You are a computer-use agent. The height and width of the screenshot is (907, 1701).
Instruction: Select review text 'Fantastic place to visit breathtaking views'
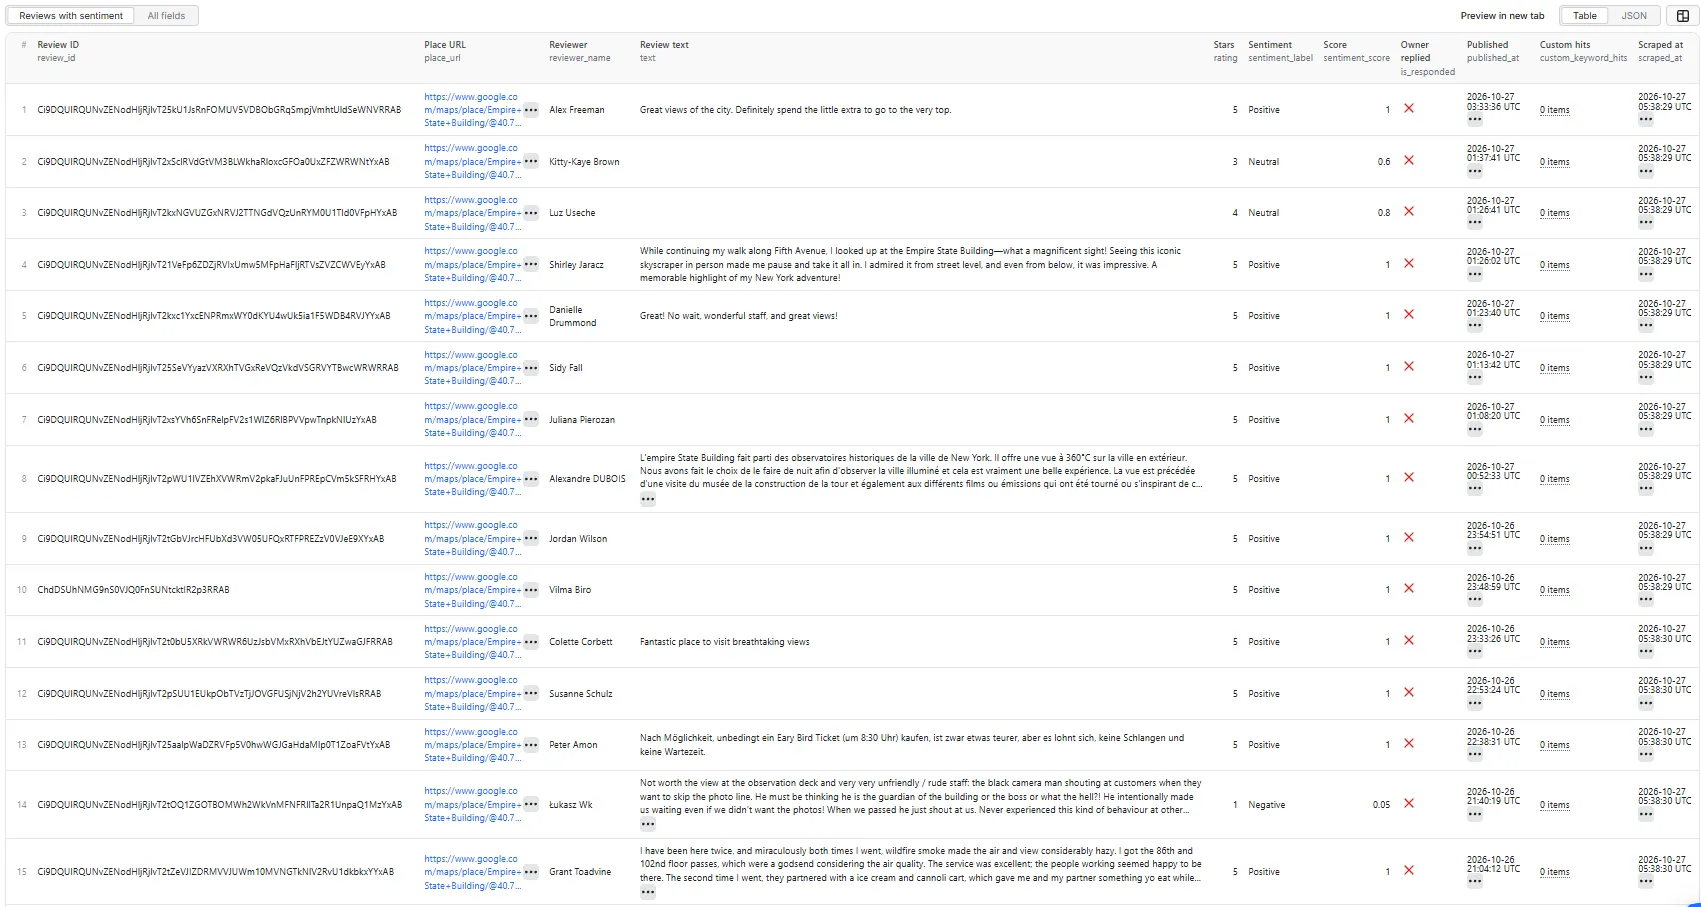click(725, 642)
